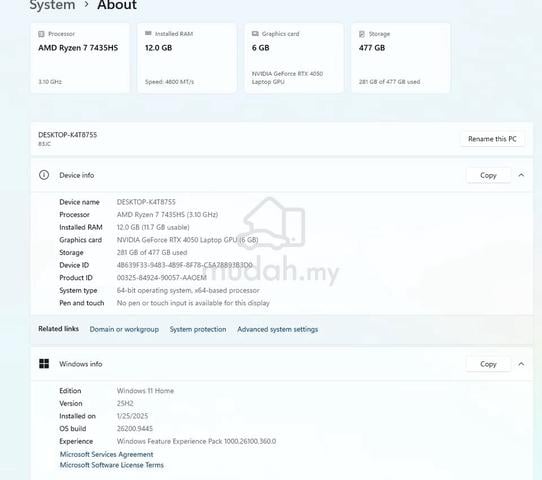Click the Processor chip icon
Image resolution: width=542 pixels, height=480 pixels.
pos(41,34)
